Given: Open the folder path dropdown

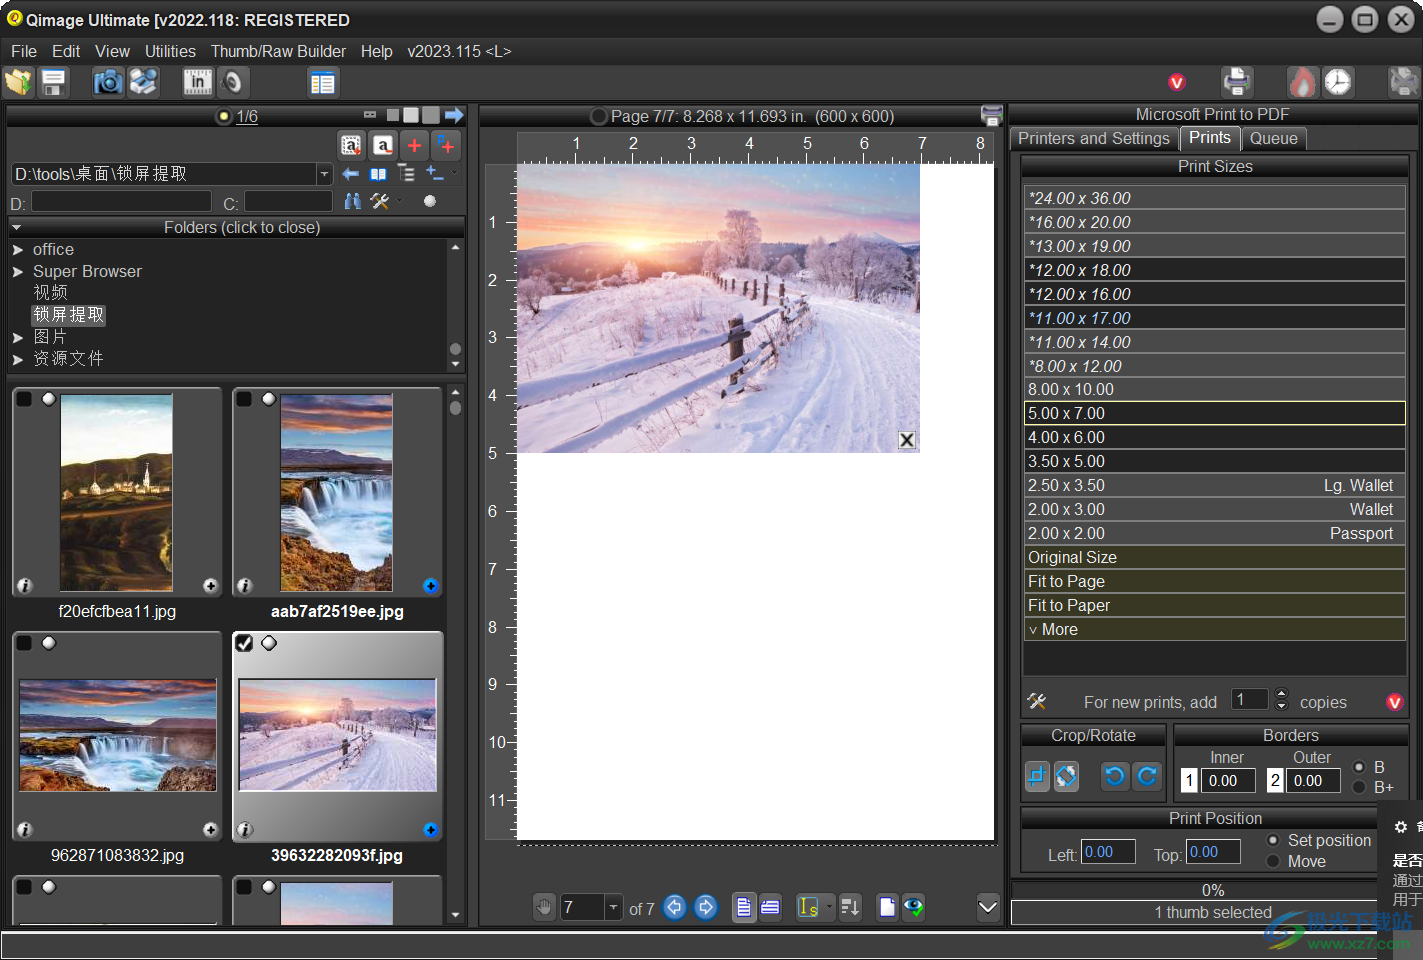Looking at the screenshot, I should (x=324, y=174).
